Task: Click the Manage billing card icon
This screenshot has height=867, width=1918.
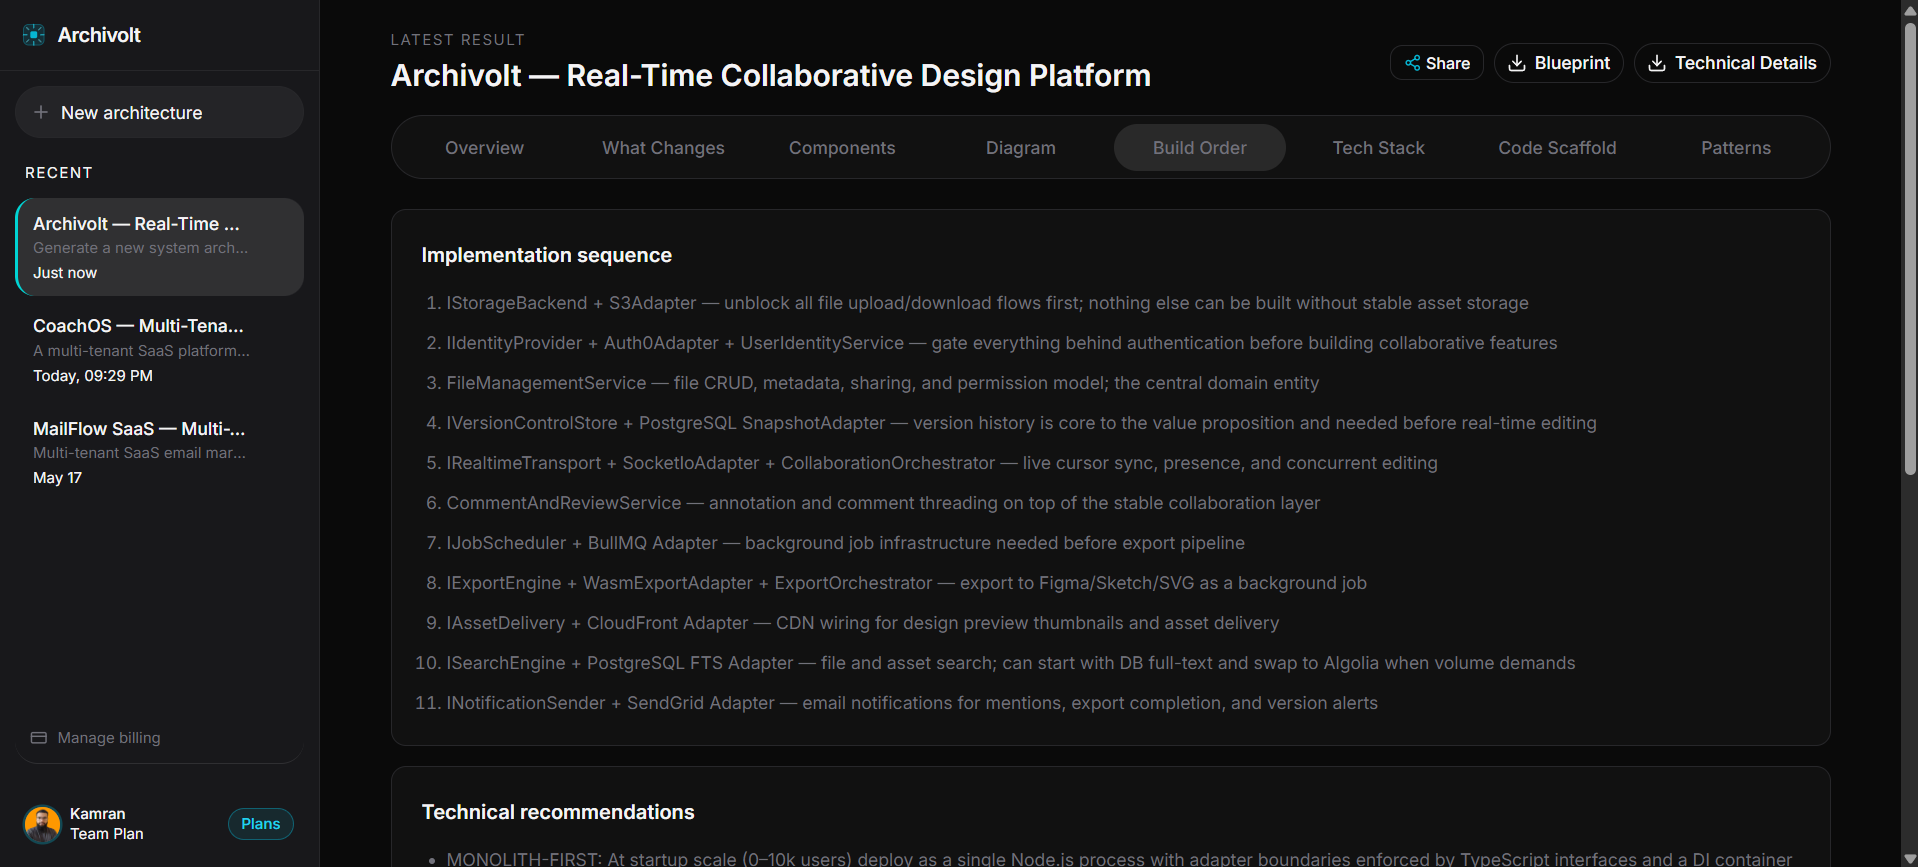Action: pos(39,738)
